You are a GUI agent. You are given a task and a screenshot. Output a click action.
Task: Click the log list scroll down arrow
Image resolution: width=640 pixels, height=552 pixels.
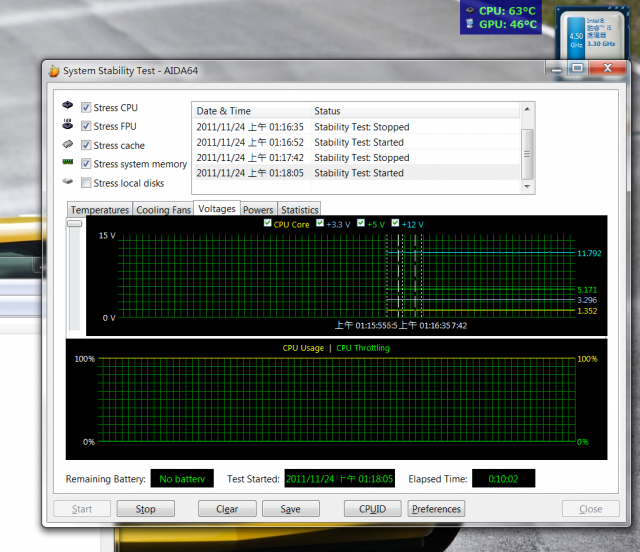tap(527, 186)
